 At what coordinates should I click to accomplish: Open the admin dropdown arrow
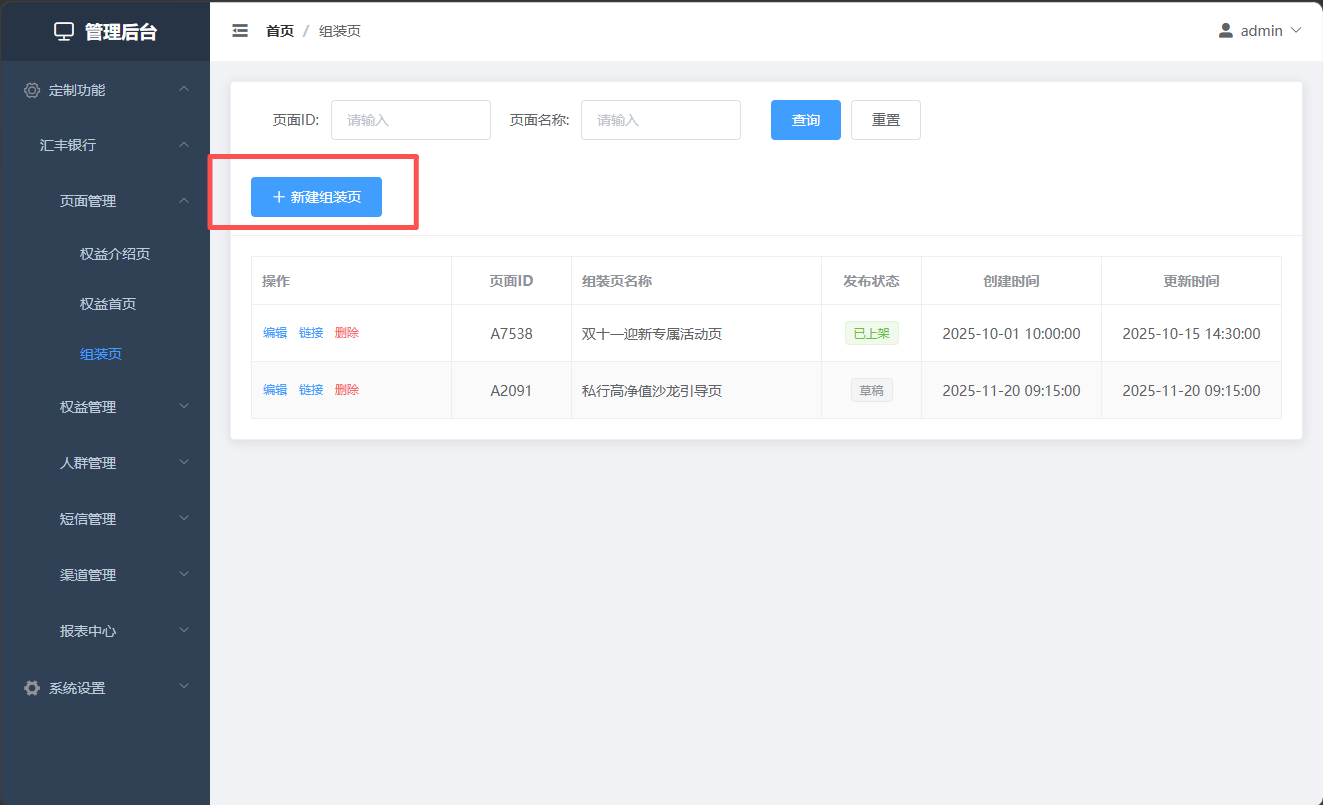click(x=1297, y=31)
